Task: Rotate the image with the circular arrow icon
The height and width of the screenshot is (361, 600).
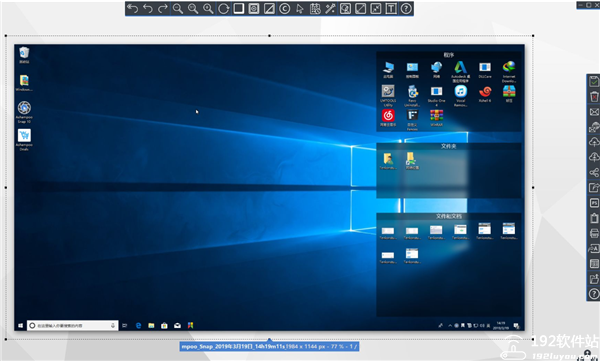Action: [223, 8]
